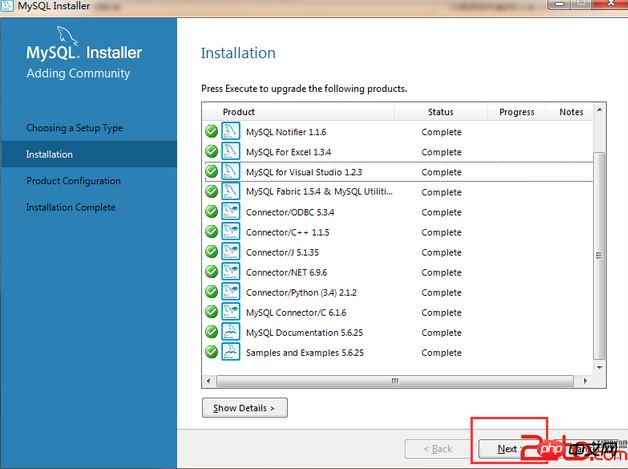
Task: Click the Connector/ODBC 5.3.4 product icon
Action: pyautogui.click(x=231, y=211)
